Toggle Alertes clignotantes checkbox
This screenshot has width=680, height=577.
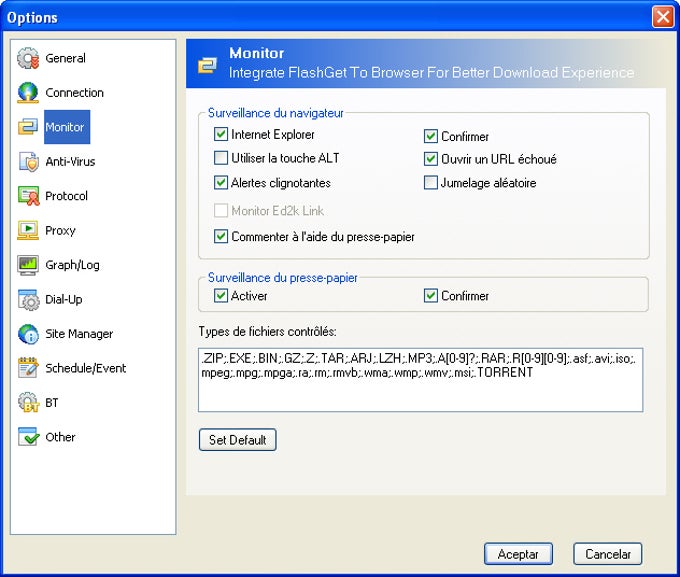[x=221, y=183]
